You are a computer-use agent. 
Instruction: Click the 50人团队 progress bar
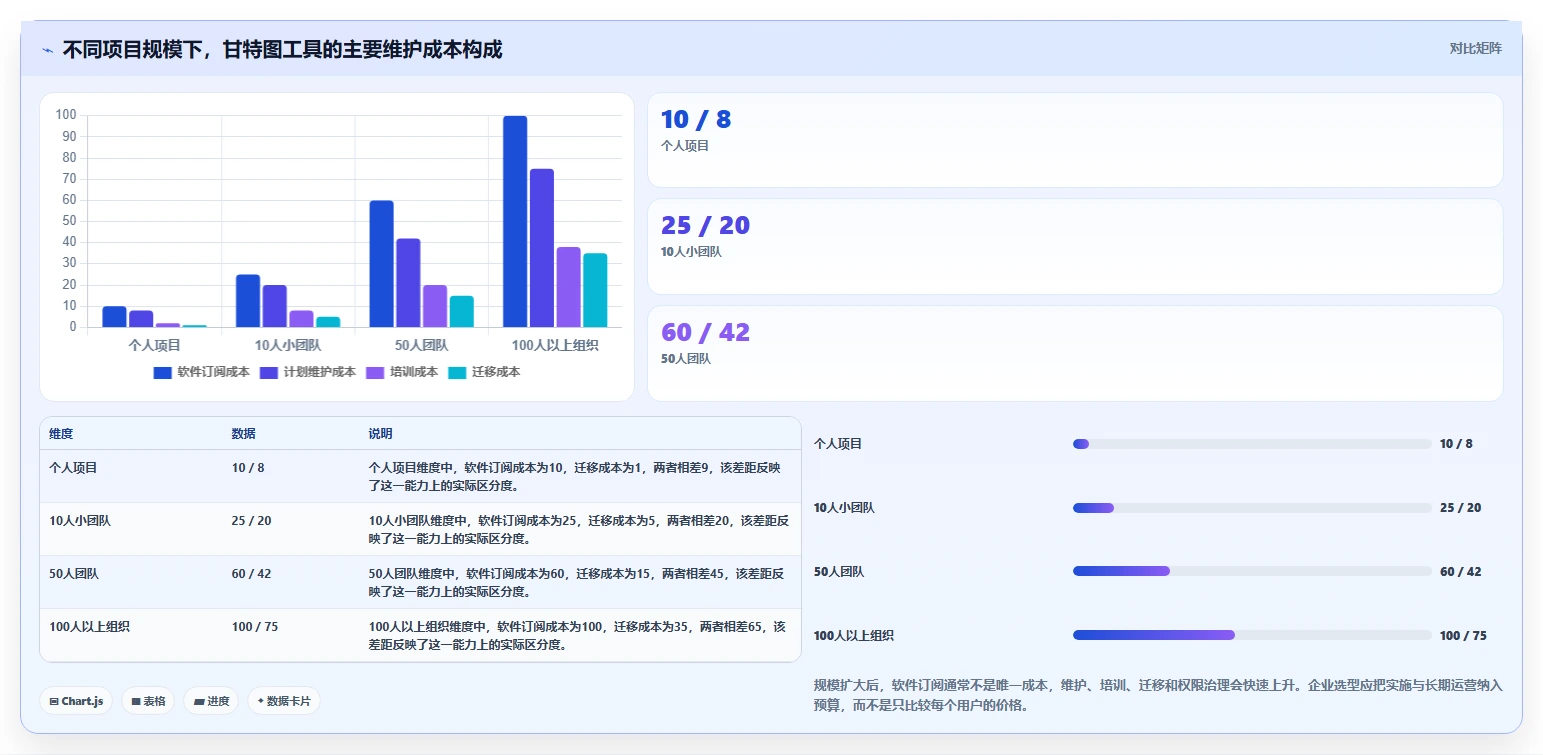(x=1252, y=572)
